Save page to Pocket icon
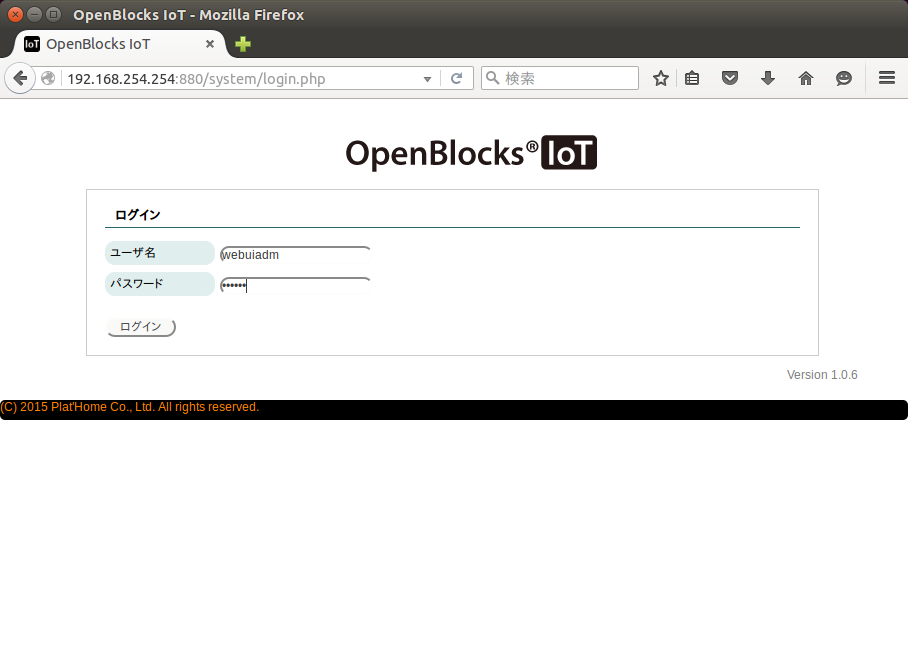The height and width of the screenshot is (652, 908). (730, 78)
